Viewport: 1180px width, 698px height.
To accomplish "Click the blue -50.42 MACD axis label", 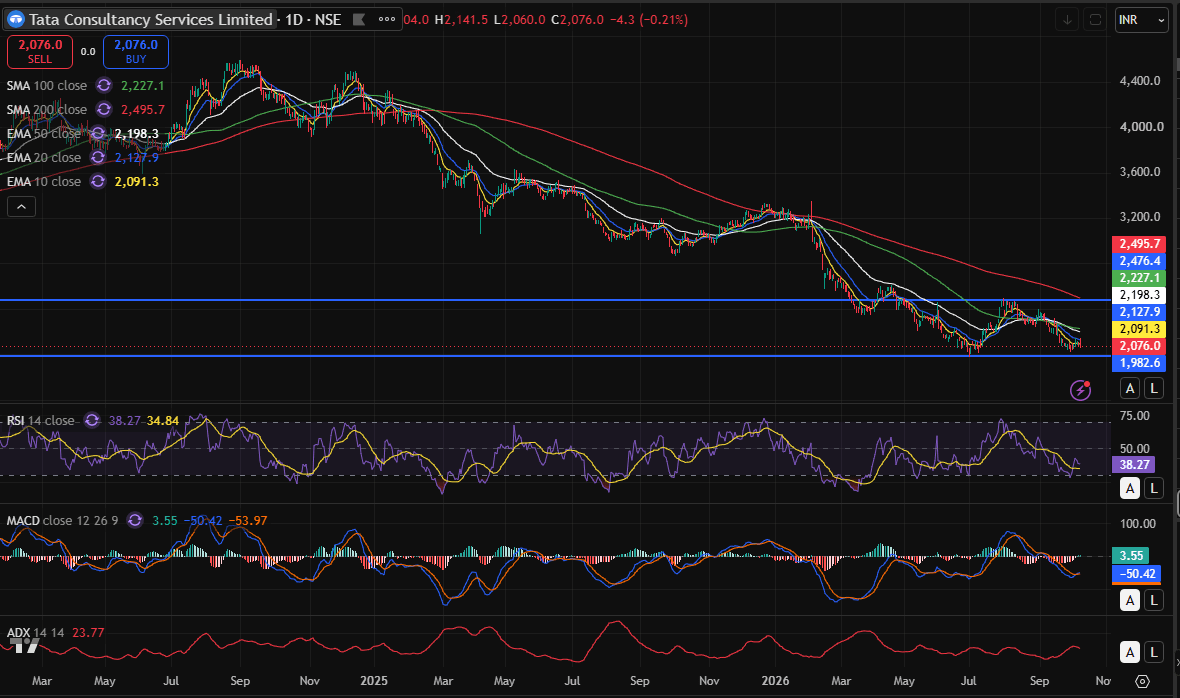I will [1136, 574].
